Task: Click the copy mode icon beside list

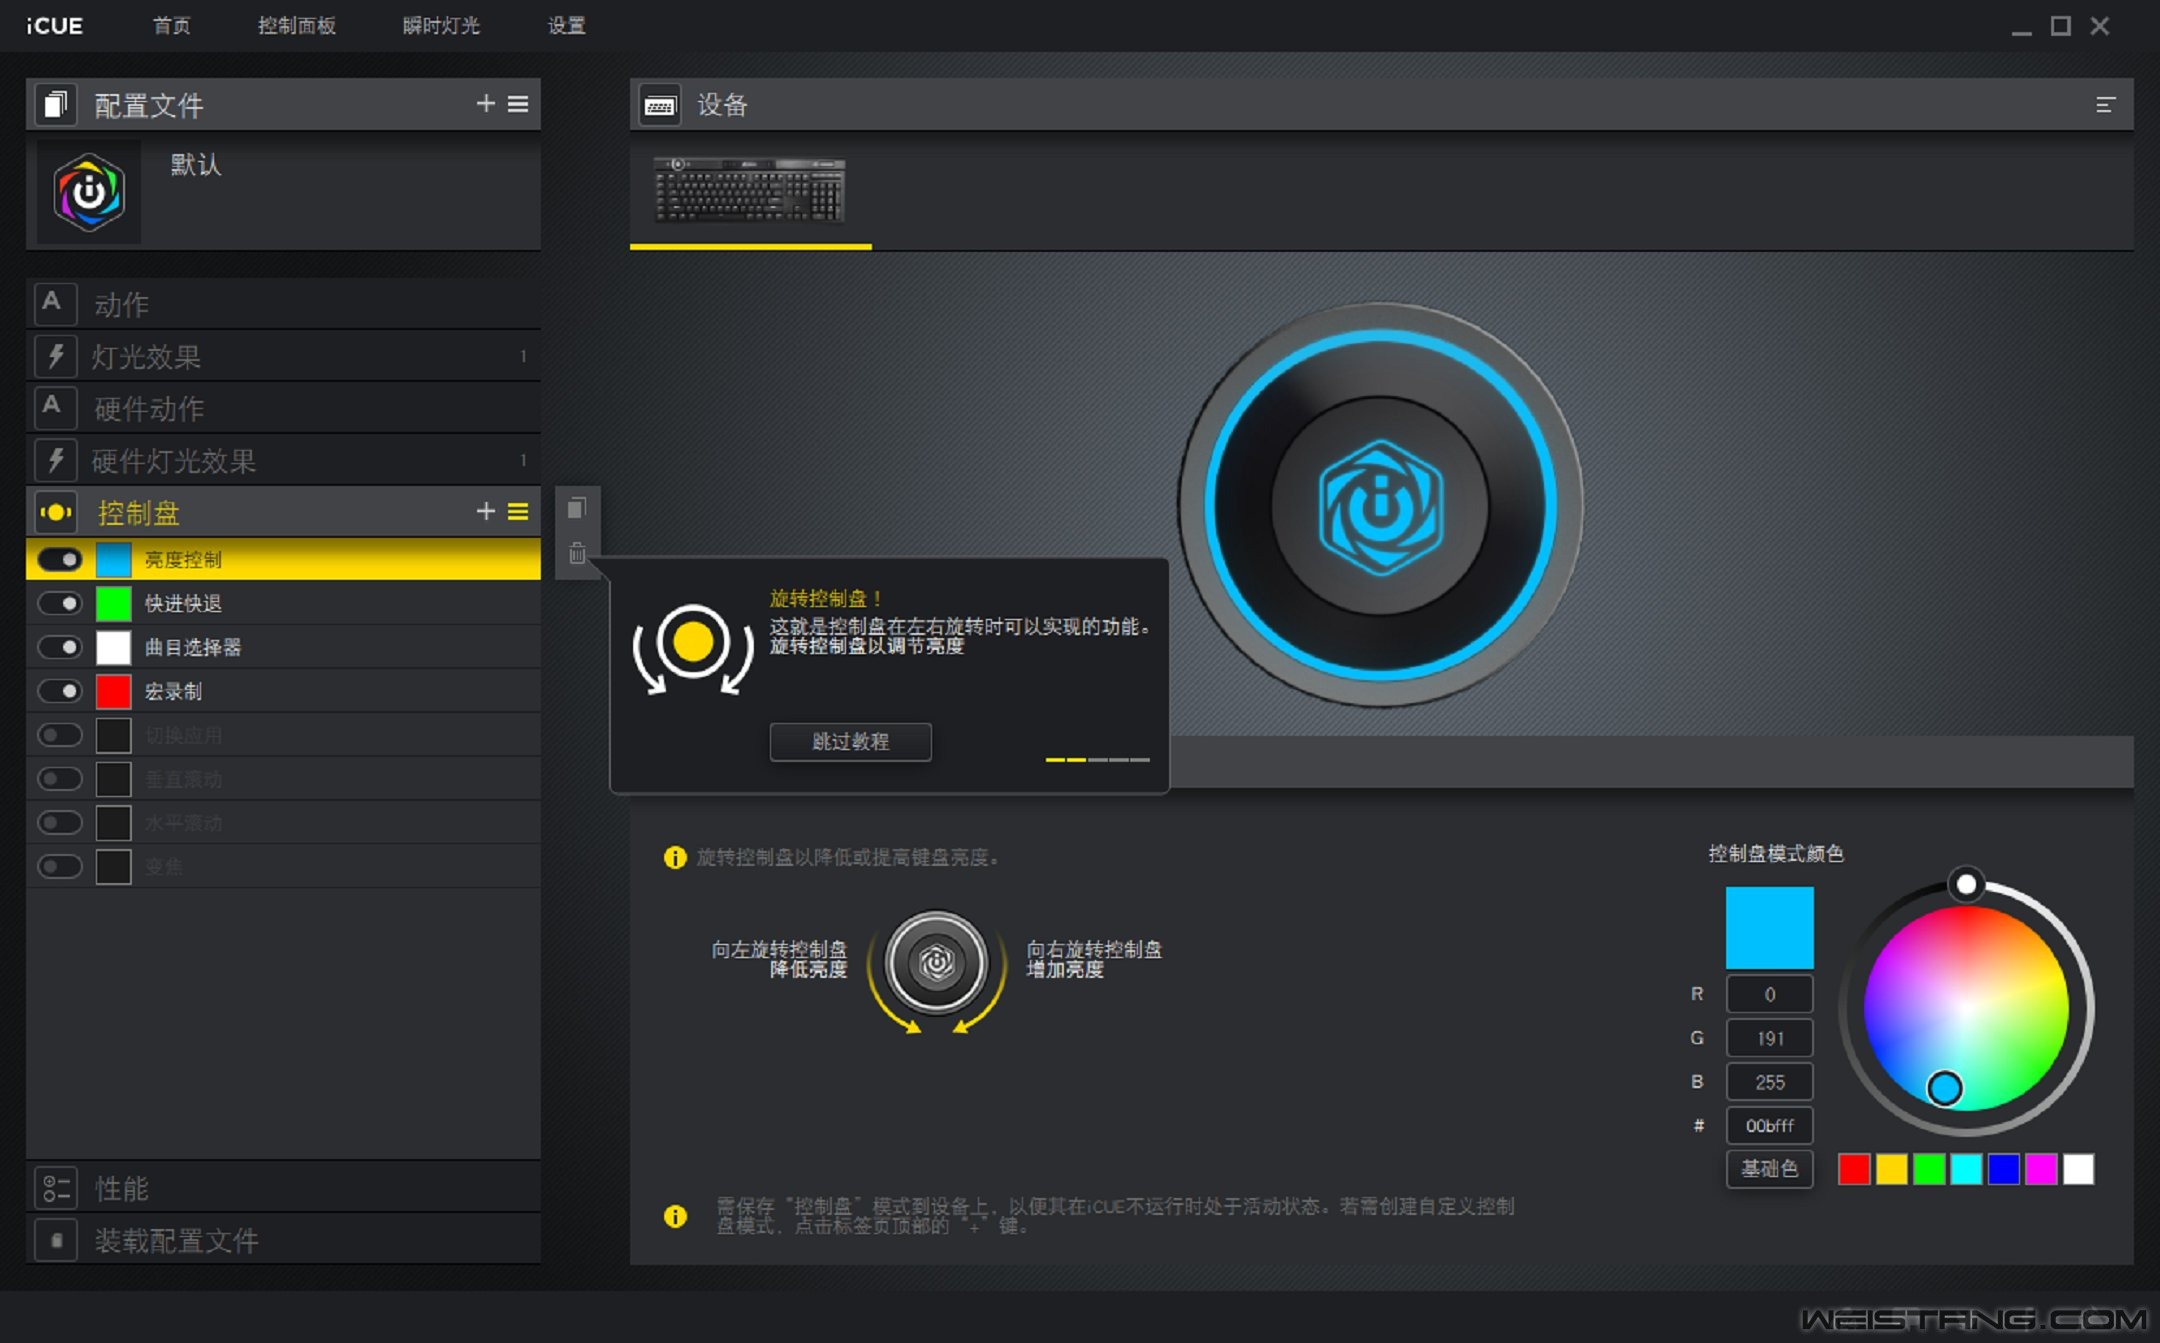Action: click(x=577, y=509)
